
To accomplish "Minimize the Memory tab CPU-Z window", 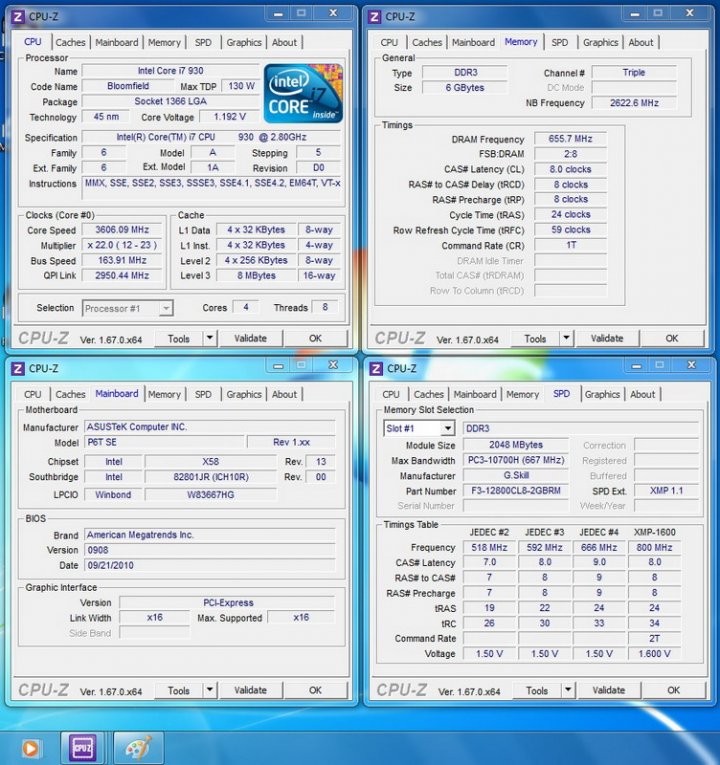I will [635, 13].
